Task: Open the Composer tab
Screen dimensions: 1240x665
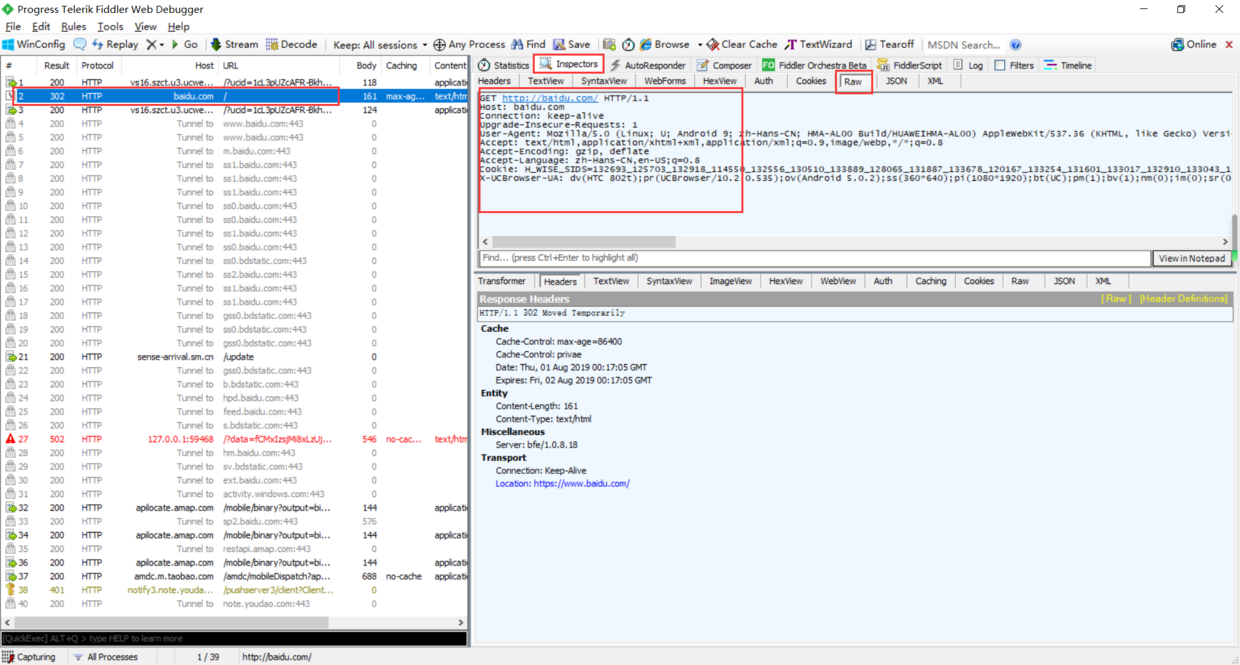Action: pyautogui.click(x=723, y=65)
